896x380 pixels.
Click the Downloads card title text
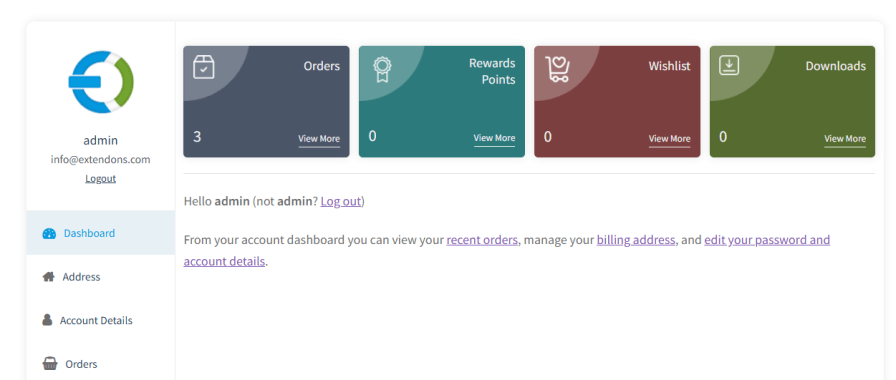(835, 66)
